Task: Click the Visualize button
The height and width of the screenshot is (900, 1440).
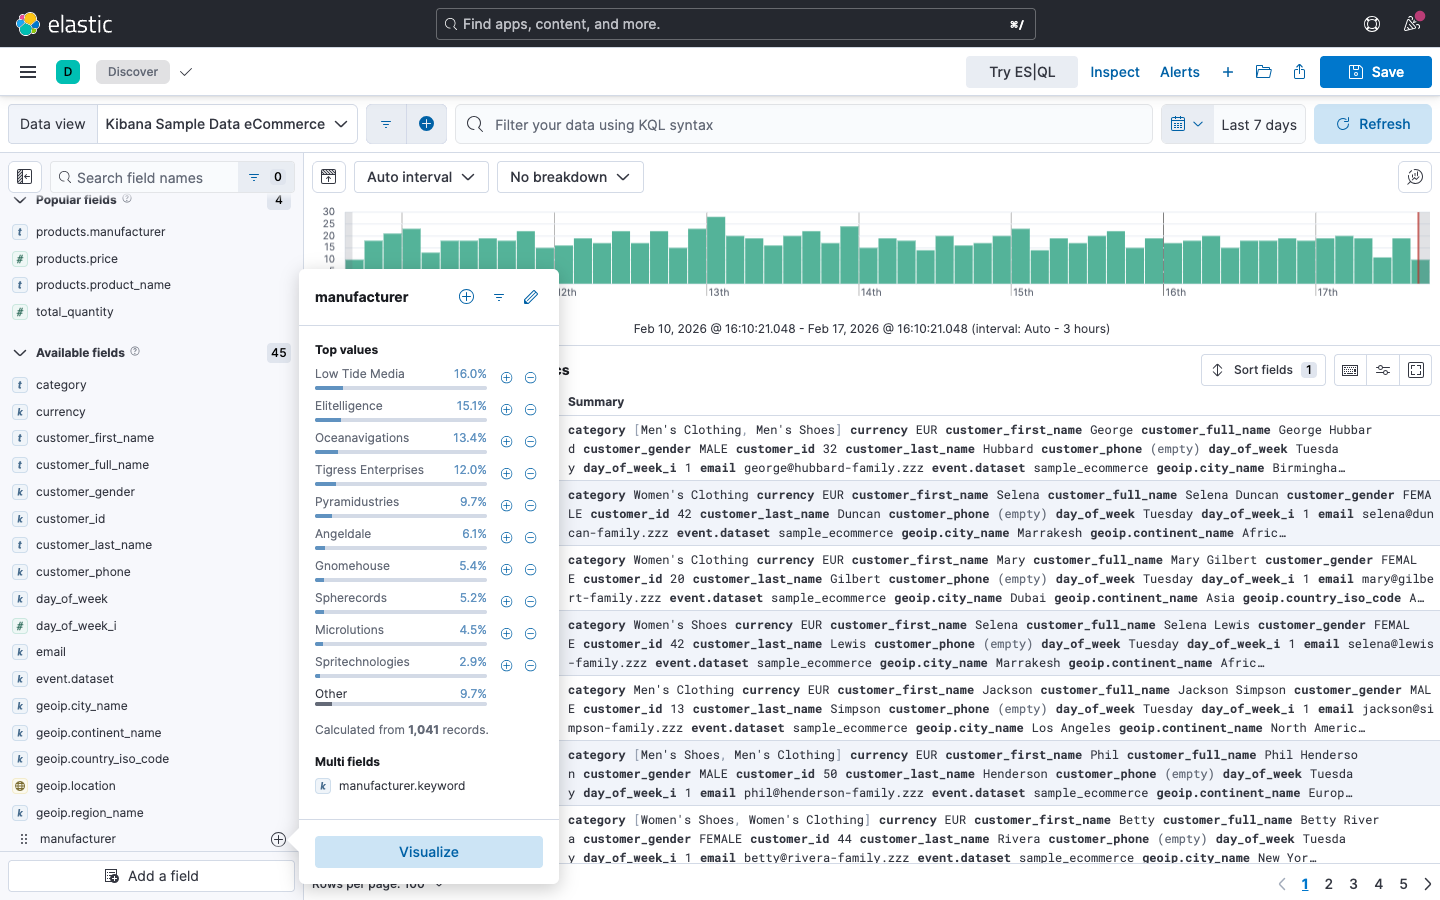Action: coord(429,852)
